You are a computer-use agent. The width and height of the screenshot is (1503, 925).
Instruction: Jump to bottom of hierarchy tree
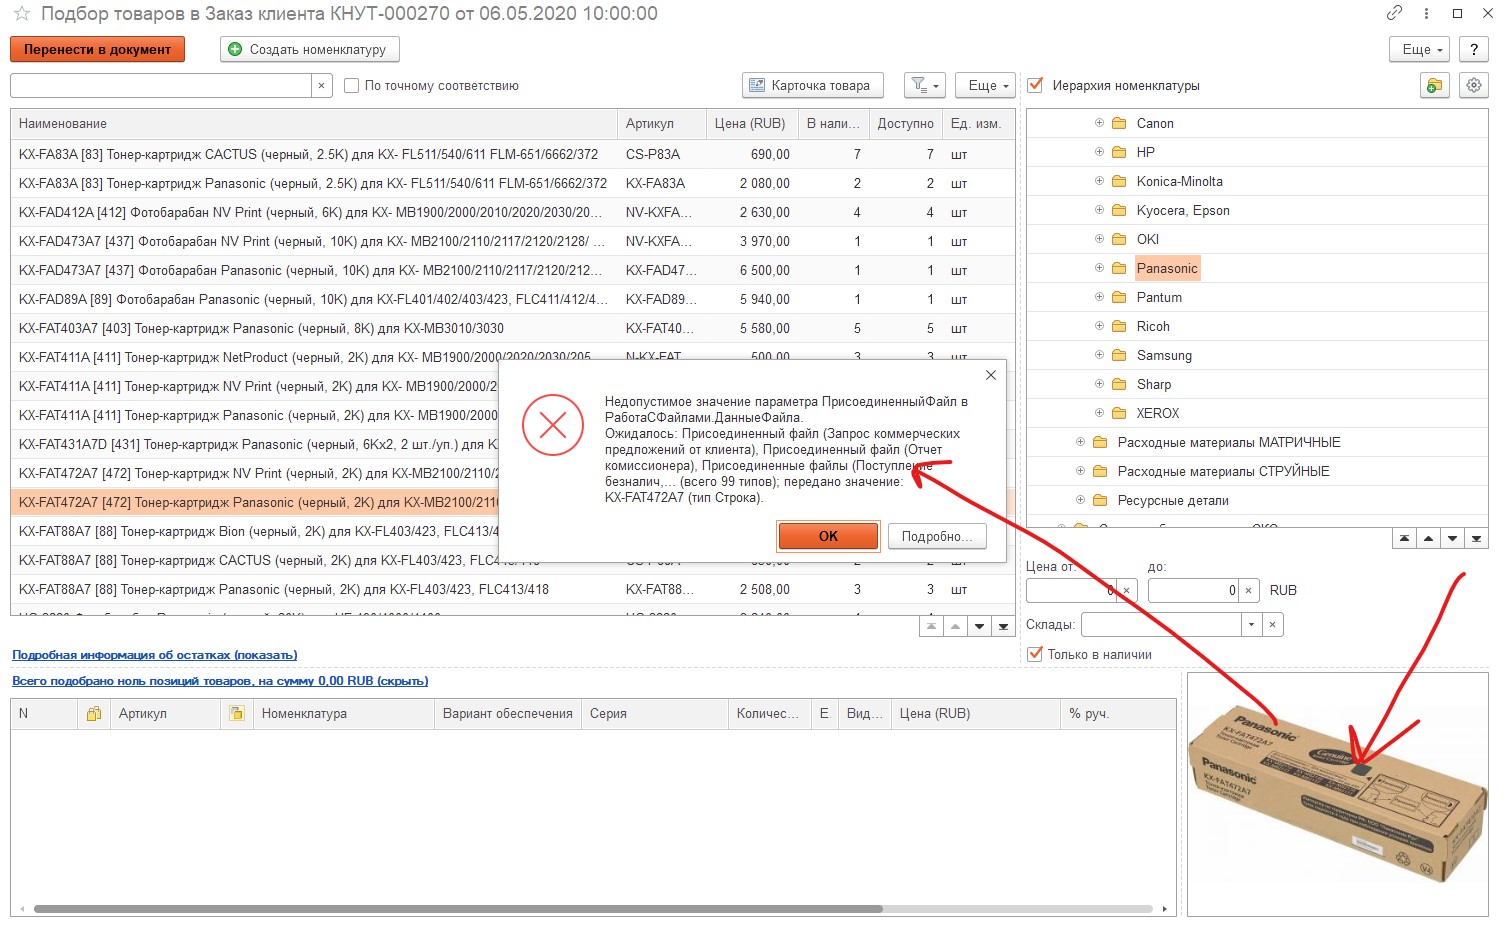pos(1476,539)
